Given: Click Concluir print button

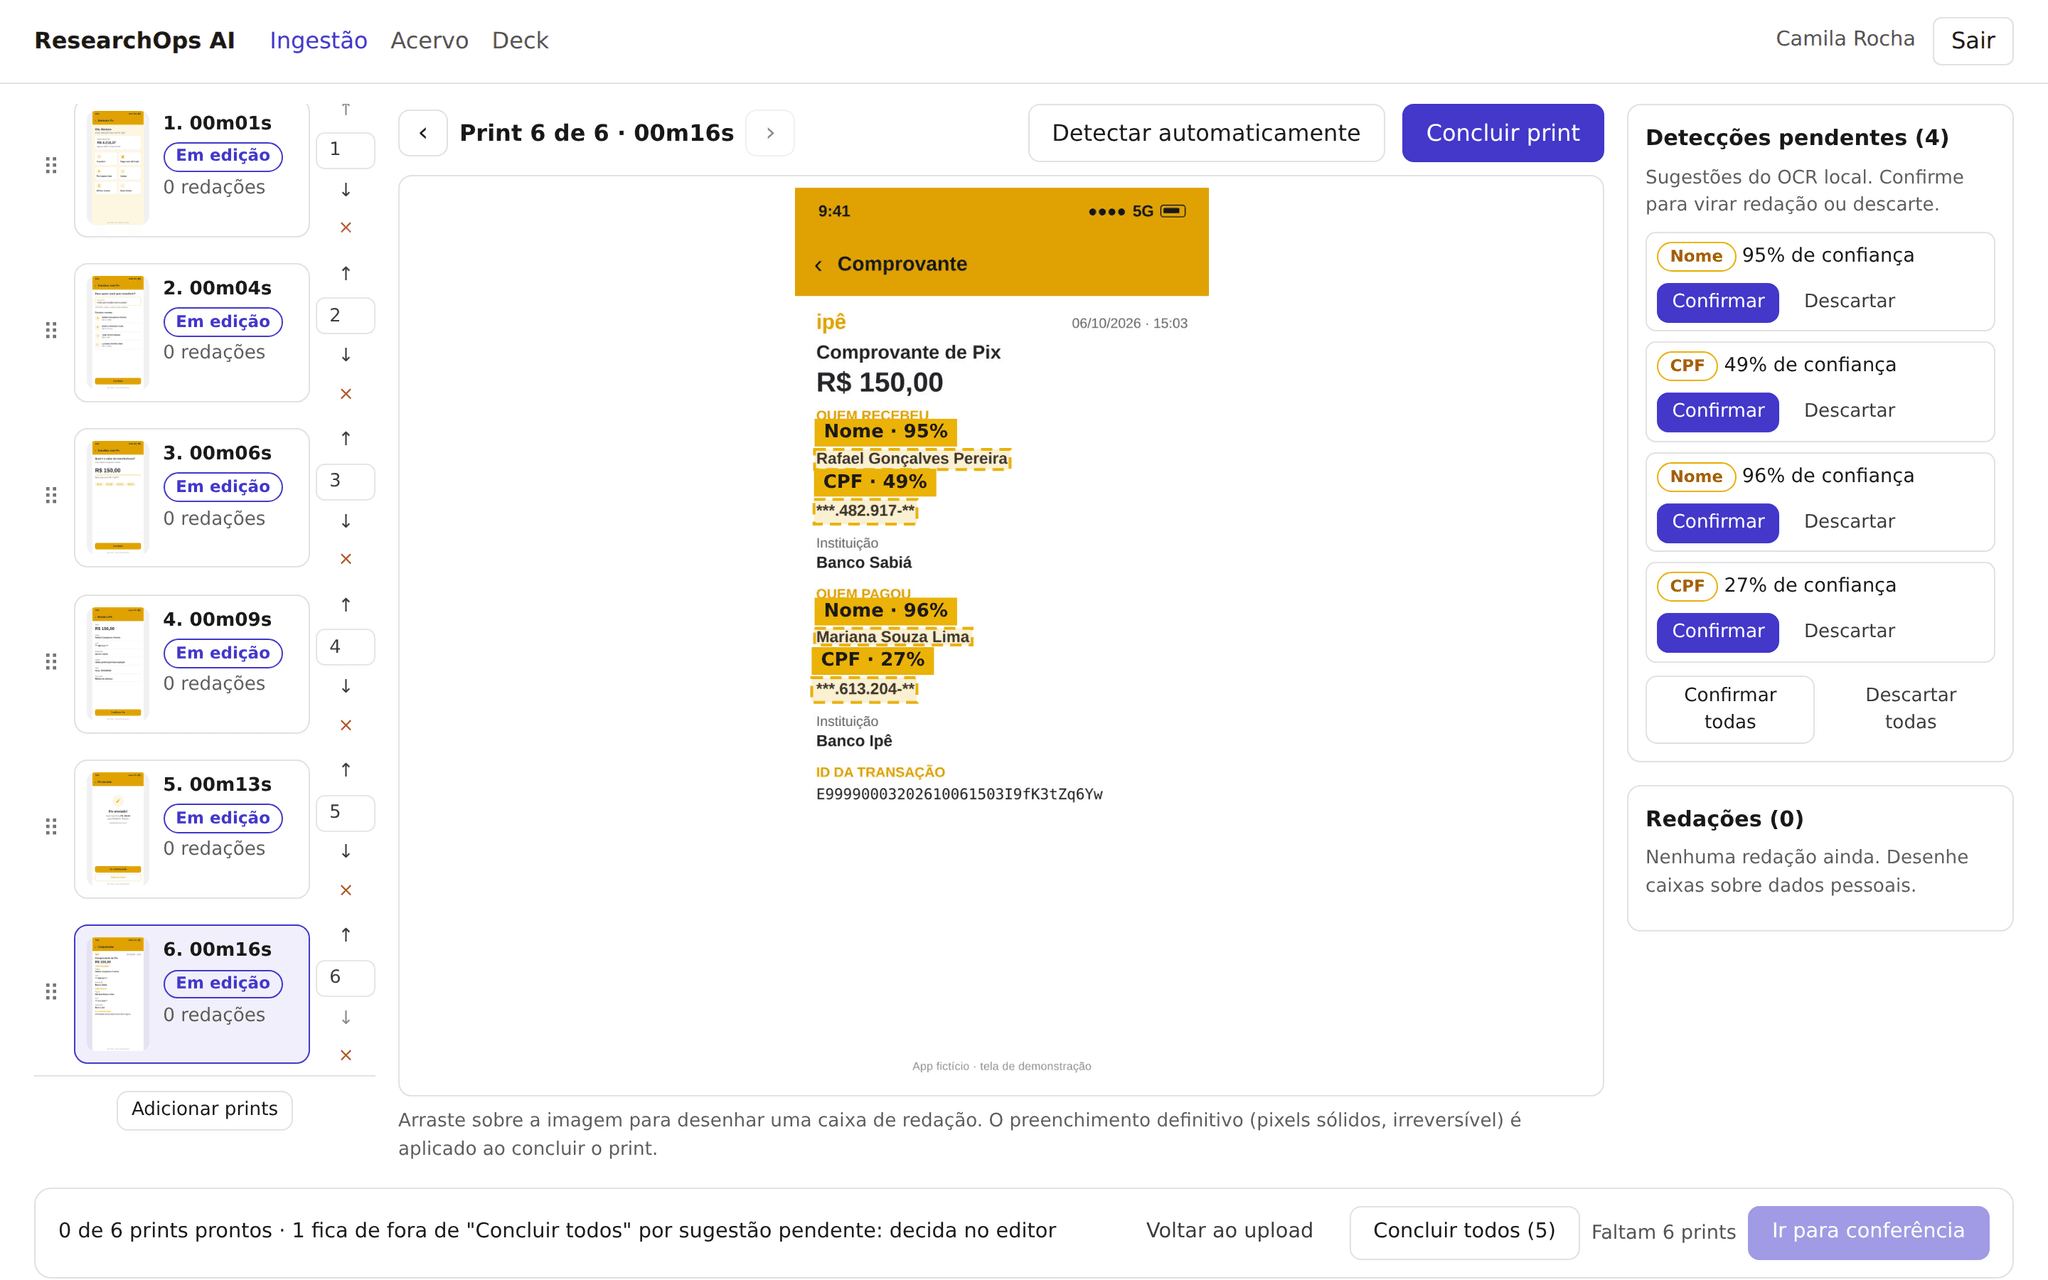Looking at the screenshot, I should coord(1502,133).
